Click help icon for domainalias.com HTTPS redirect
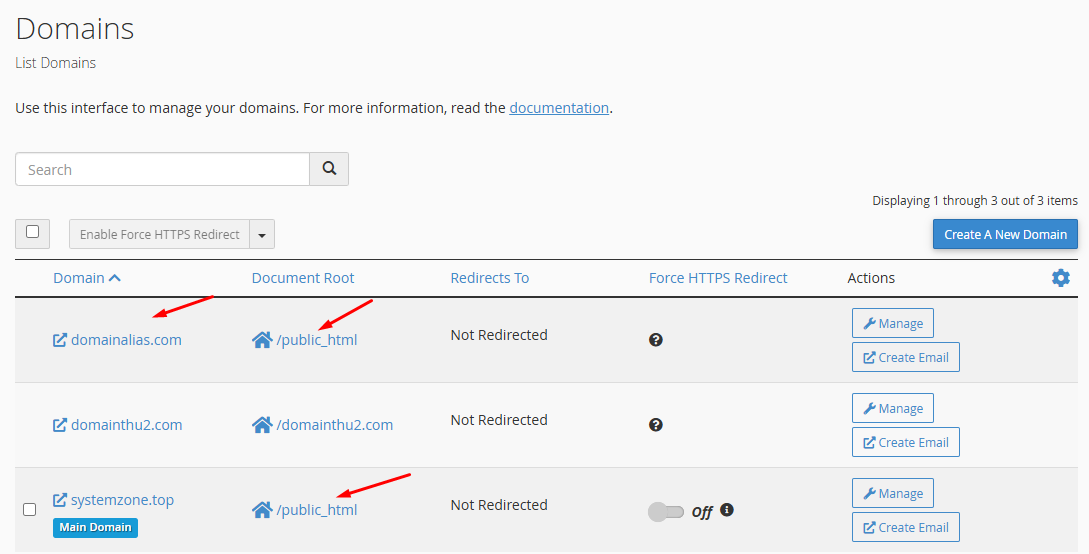Screen dimensions: 1089x554 656,340
